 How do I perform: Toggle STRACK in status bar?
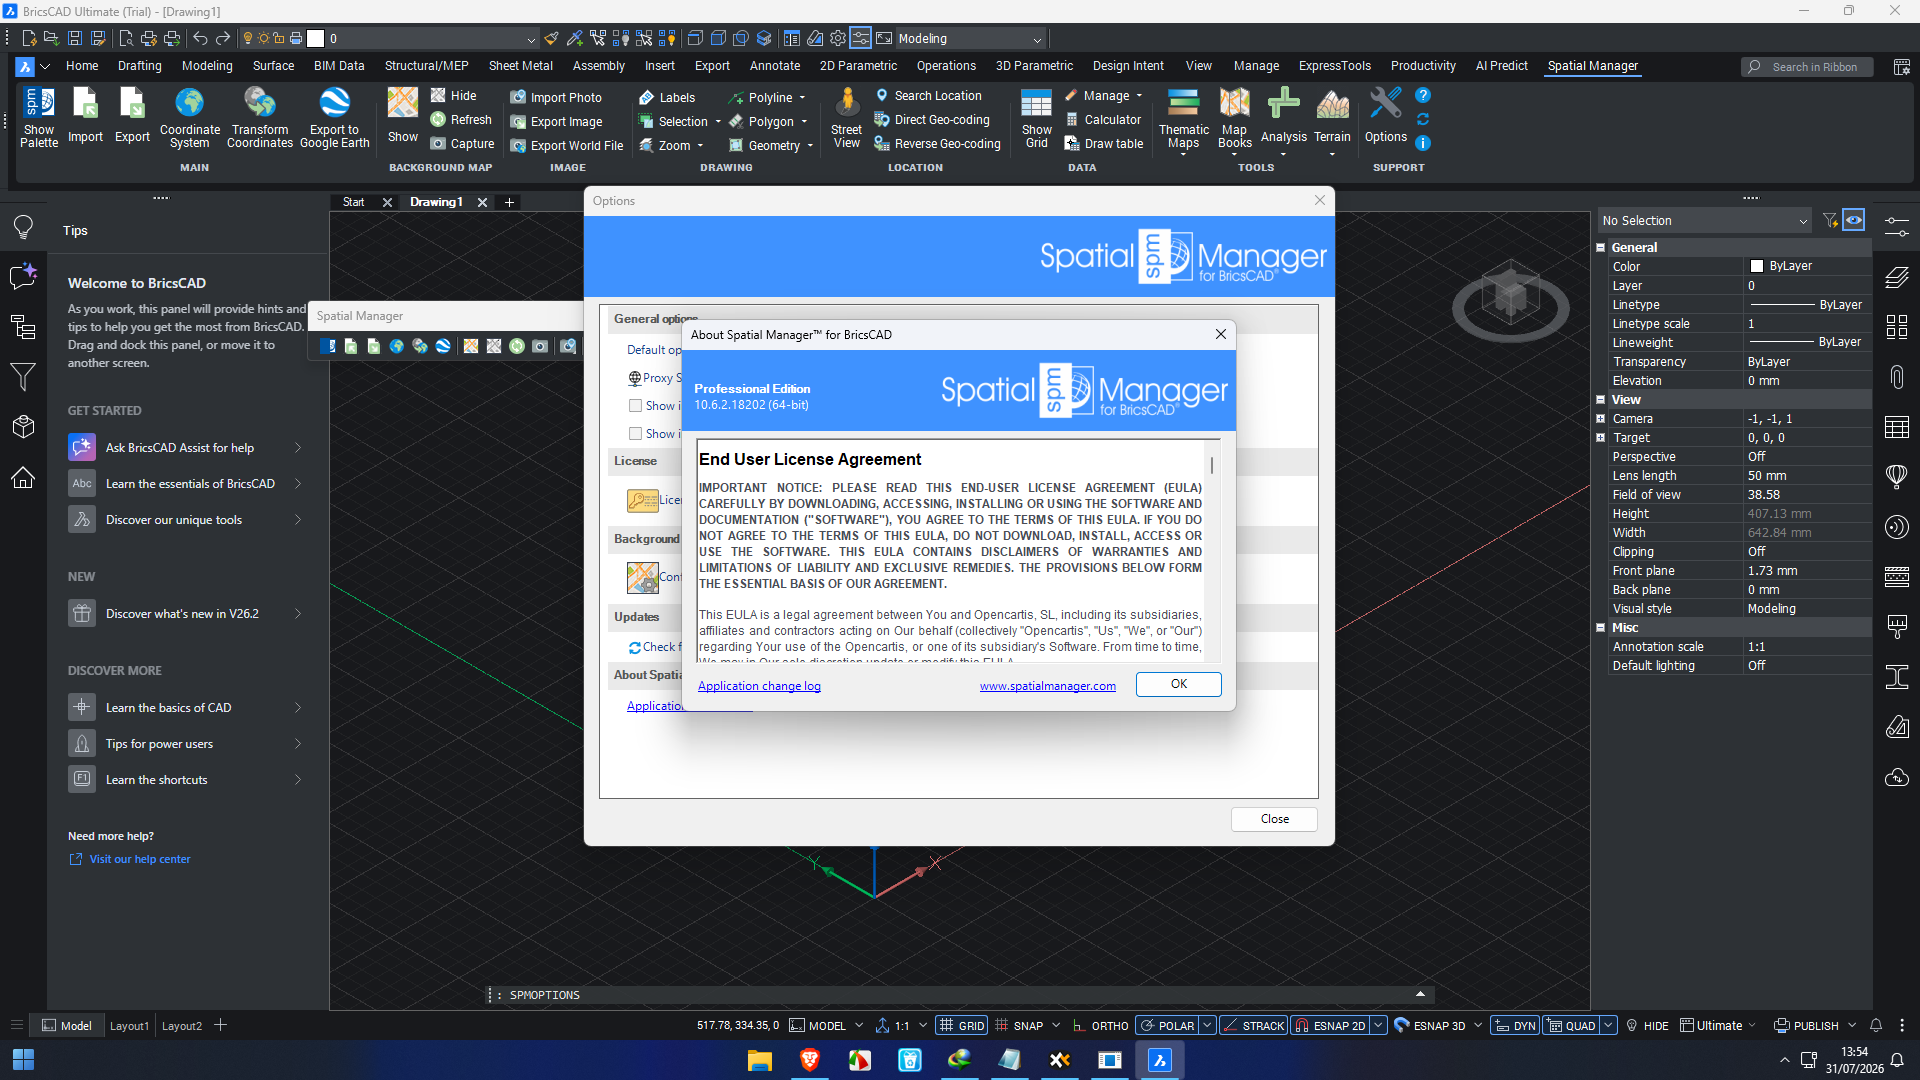(x=1253, y=1025)
